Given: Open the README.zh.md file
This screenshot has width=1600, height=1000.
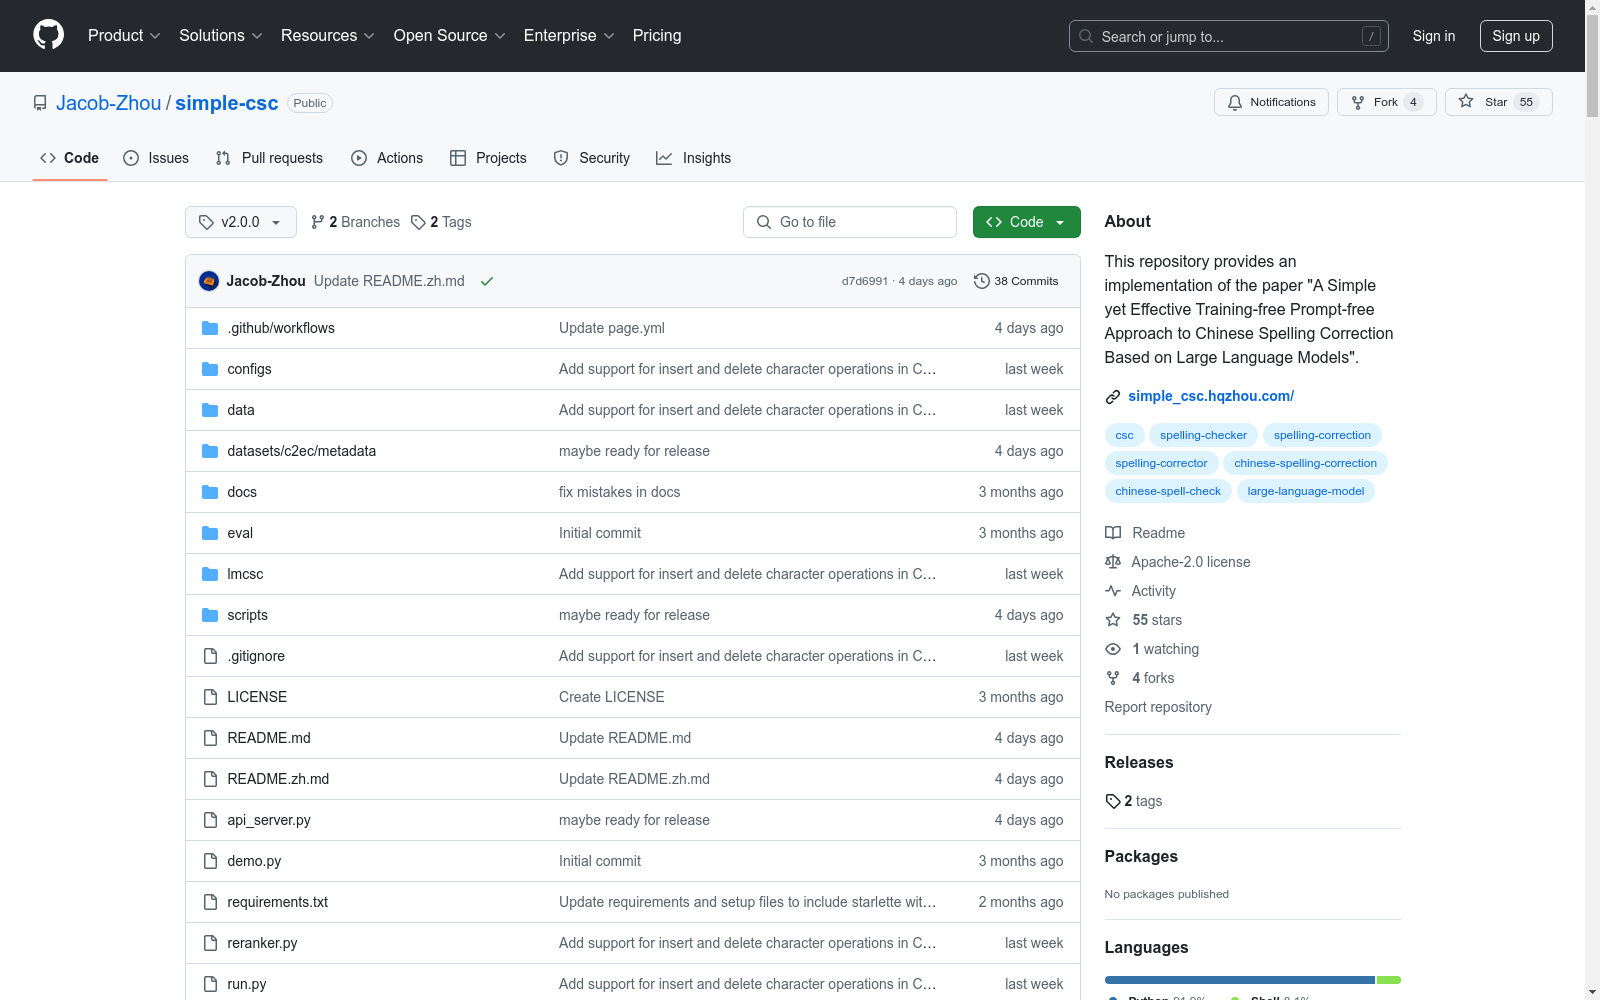Looking at the screenshot, I should (x=278, y=779).
